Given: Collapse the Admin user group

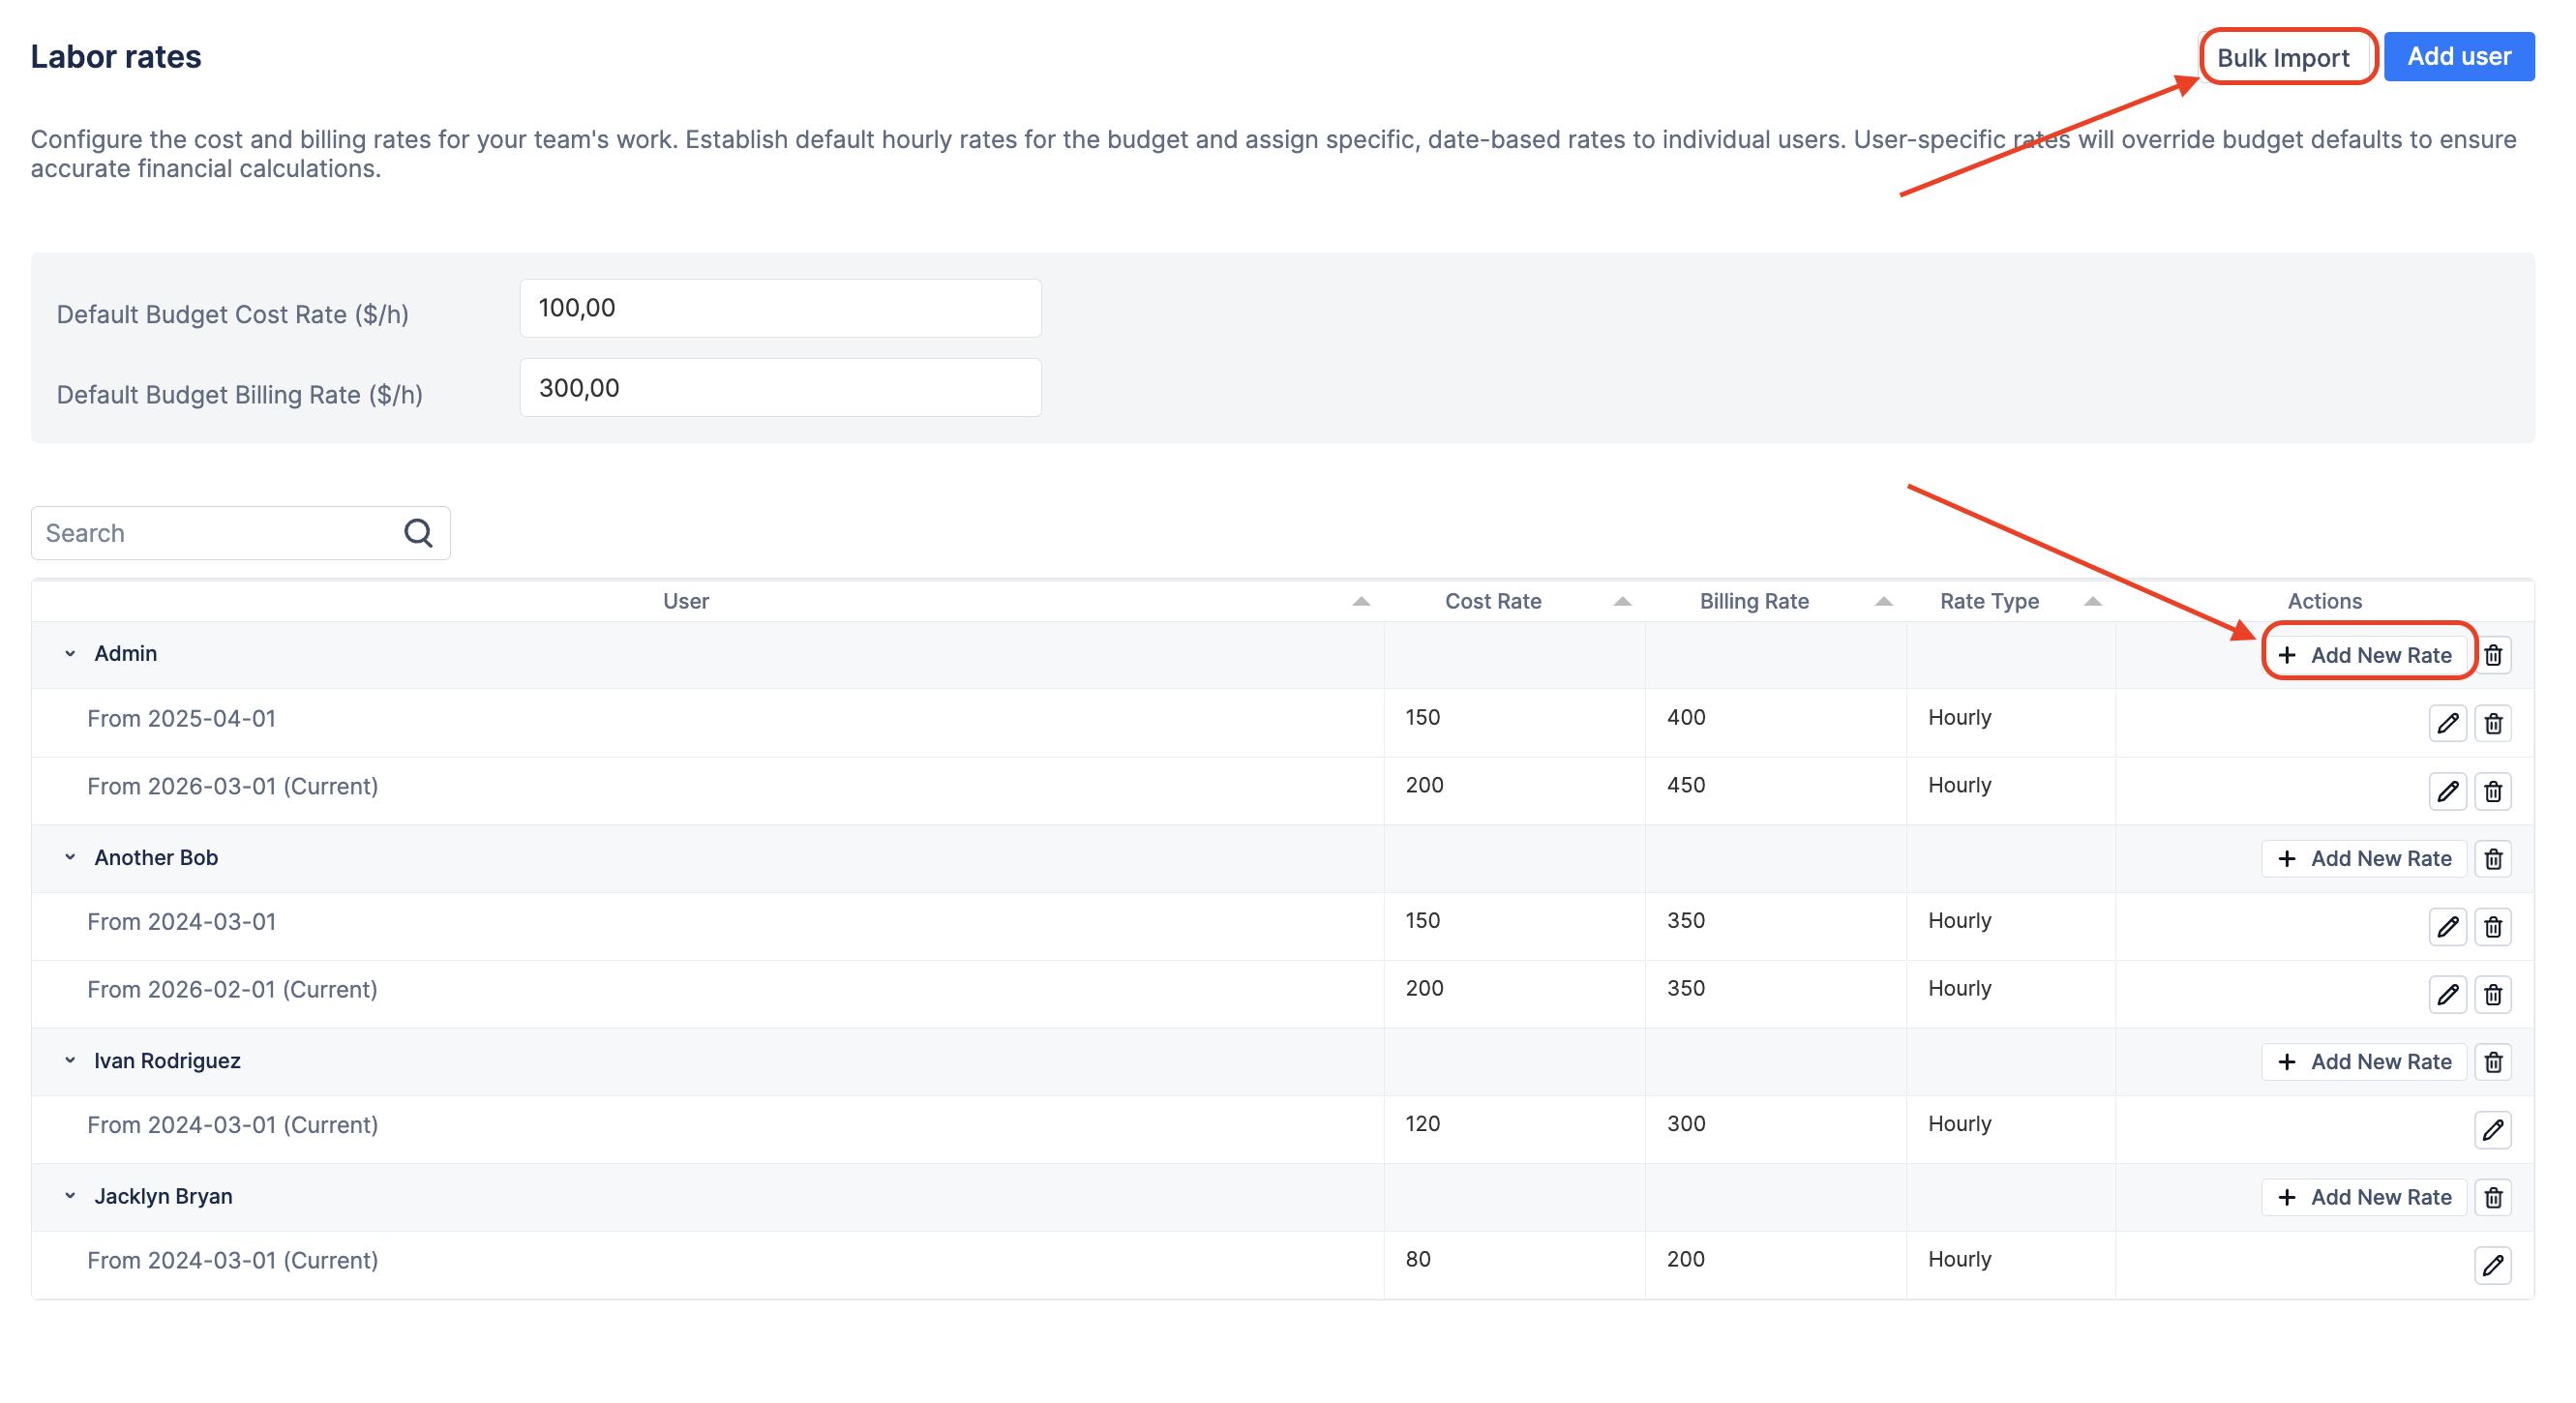Looking at the screenshot, I should pyautogui.click(x=70, y=653).
